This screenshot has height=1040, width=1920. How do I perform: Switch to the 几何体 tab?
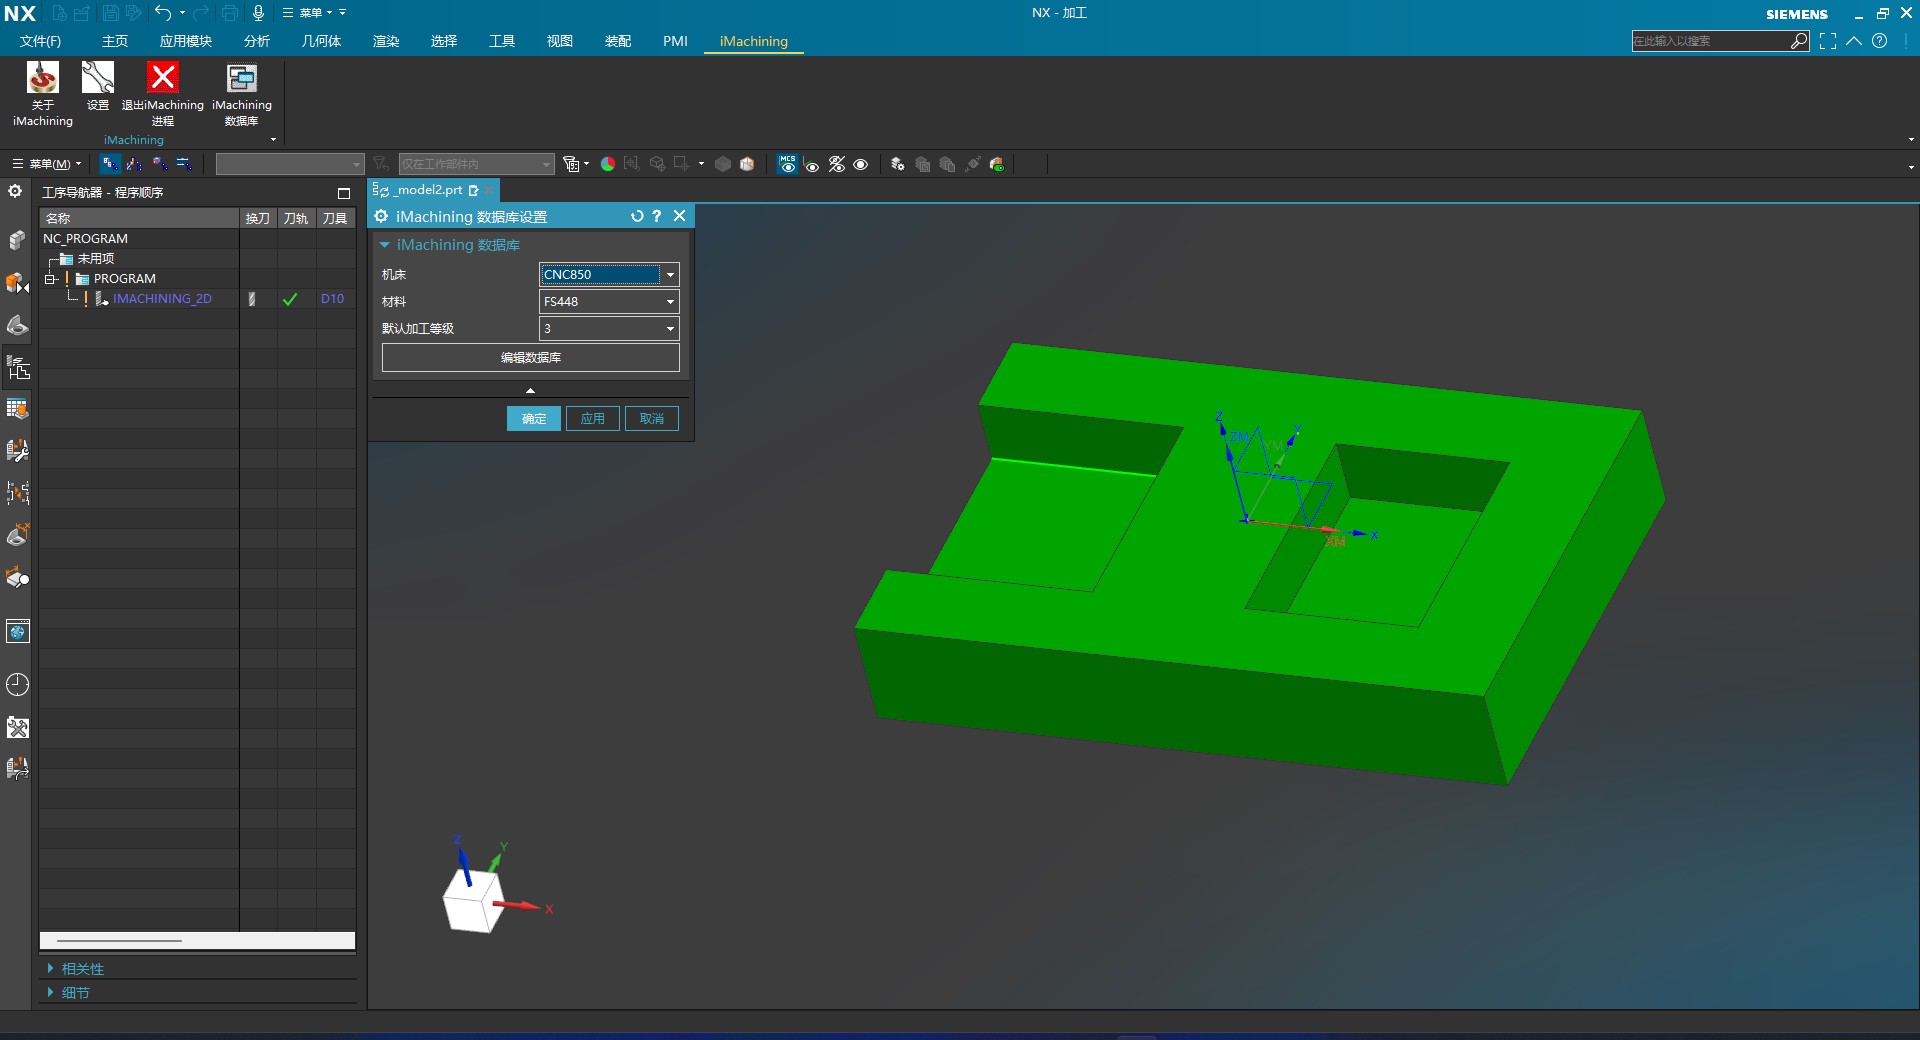[x=321, y=41]
